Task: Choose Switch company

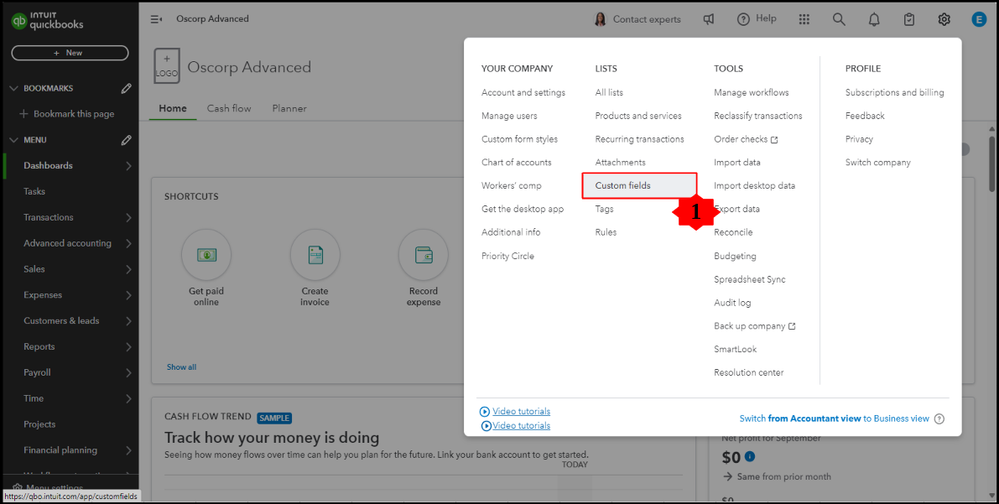Action: (x=878, y=162)
